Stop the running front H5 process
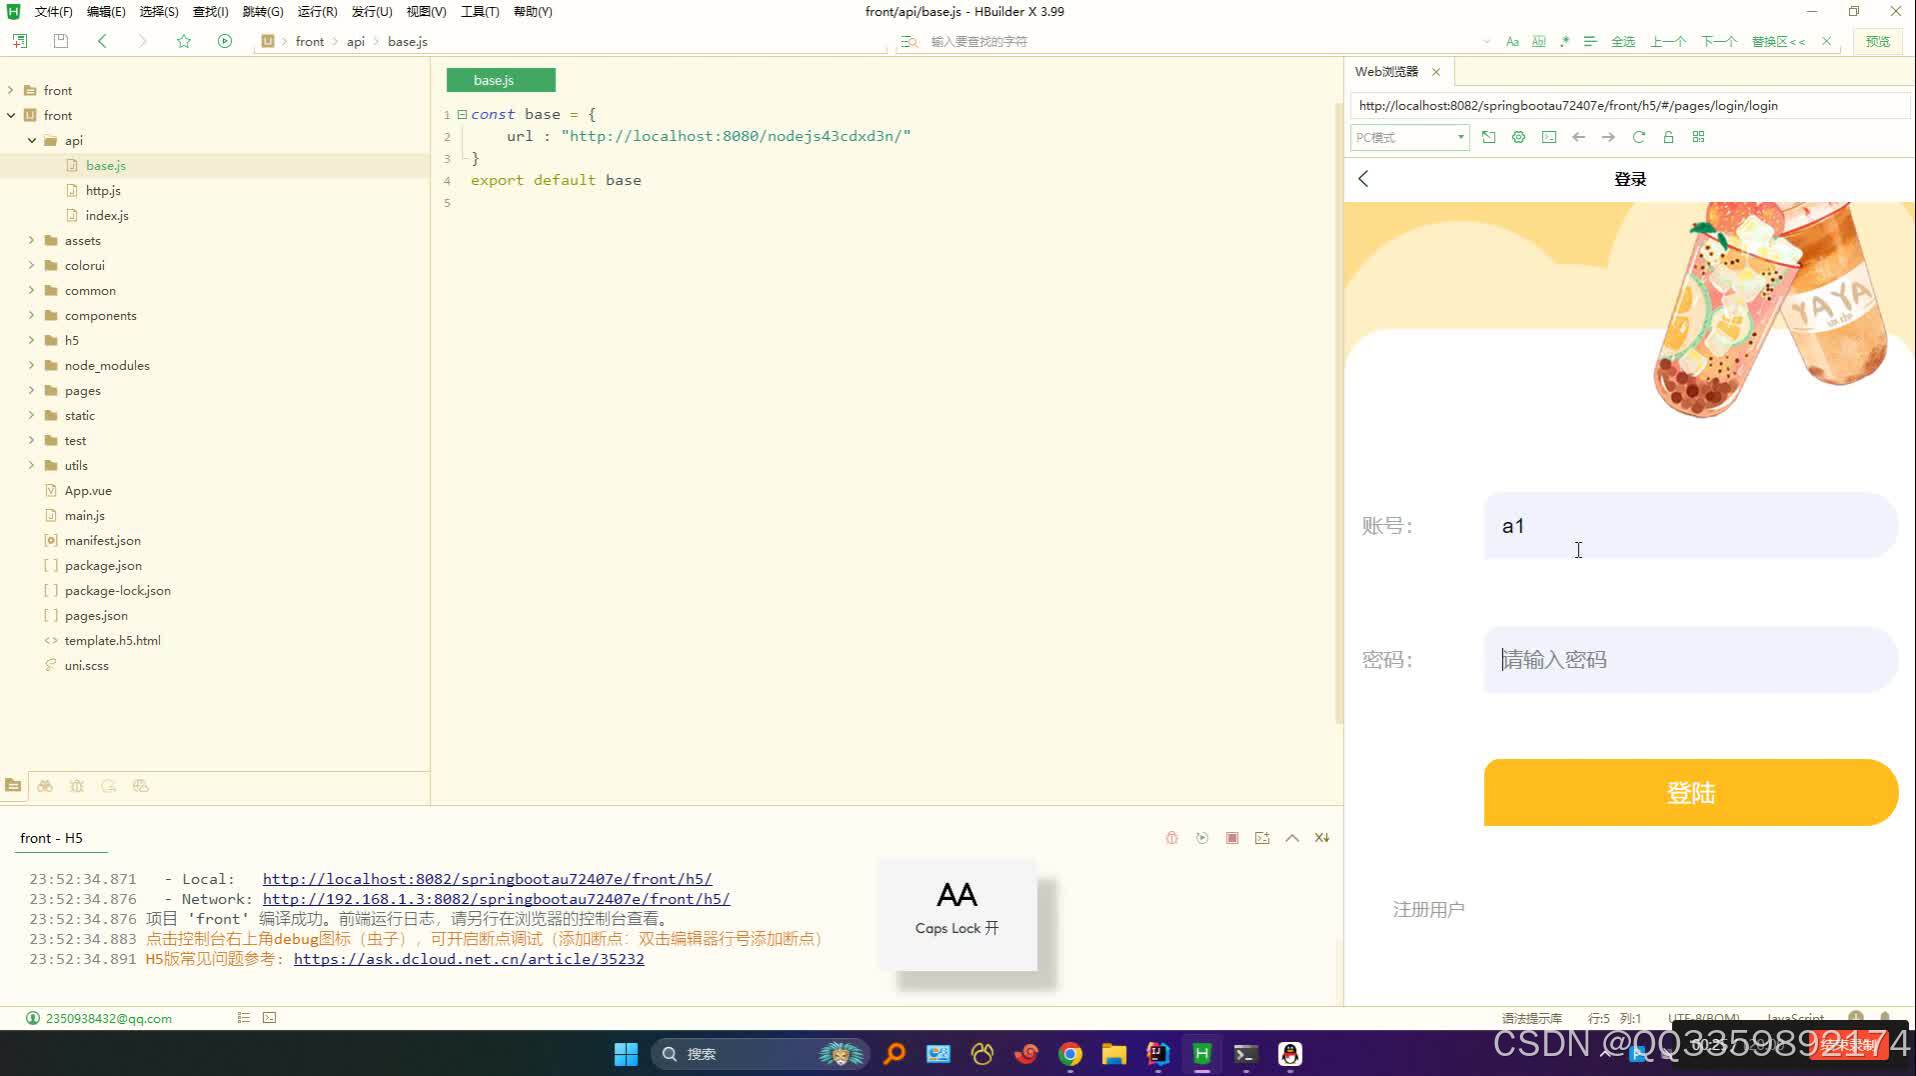This screenshot has width=1916, height=1076. pos(1232,838)
